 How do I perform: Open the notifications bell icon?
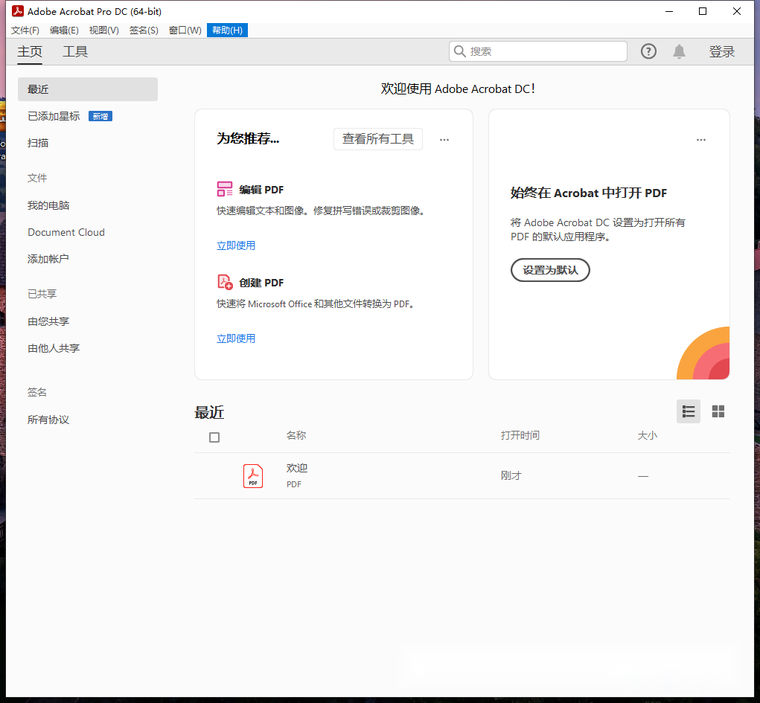pyautogui.click(x=679, y=51)
